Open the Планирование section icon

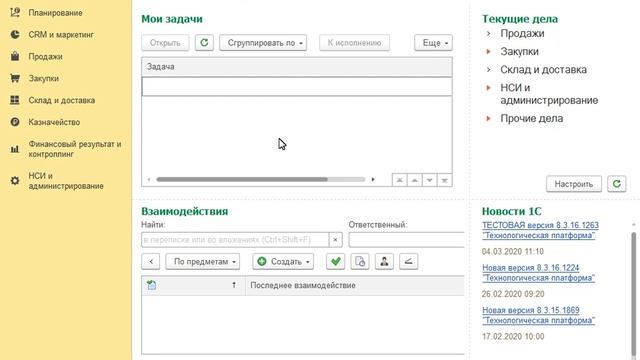click(x=15, y=13)
